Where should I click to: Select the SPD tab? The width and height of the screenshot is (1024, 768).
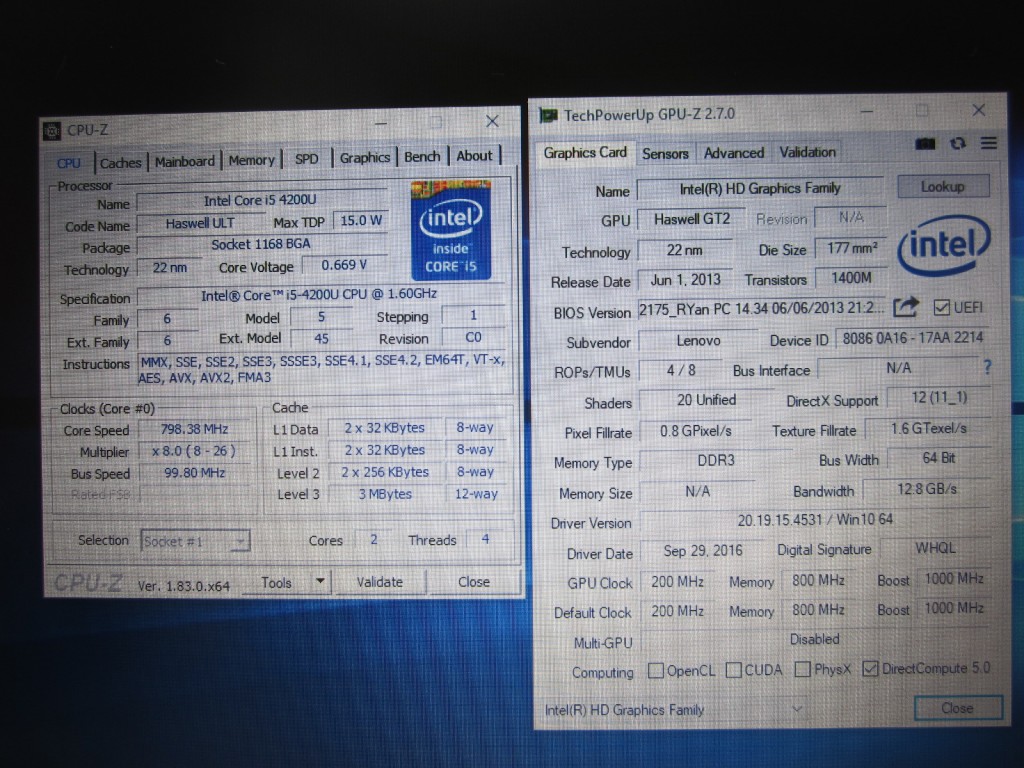306,159
